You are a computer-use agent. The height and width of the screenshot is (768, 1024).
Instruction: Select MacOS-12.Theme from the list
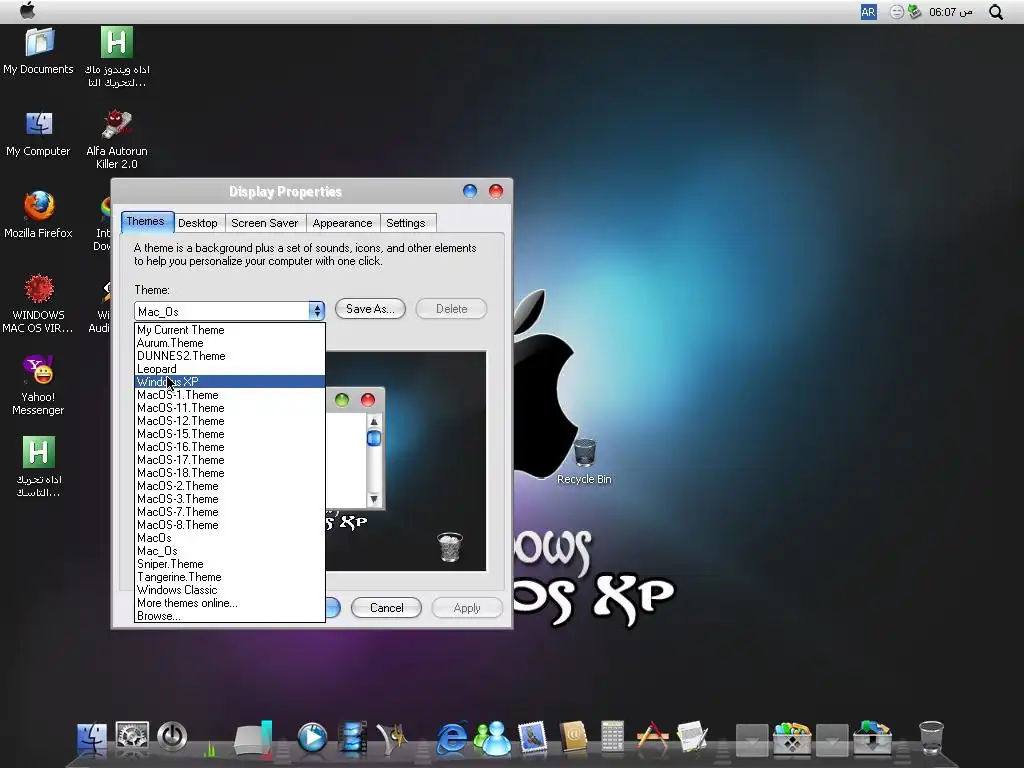tap(230, 421)
